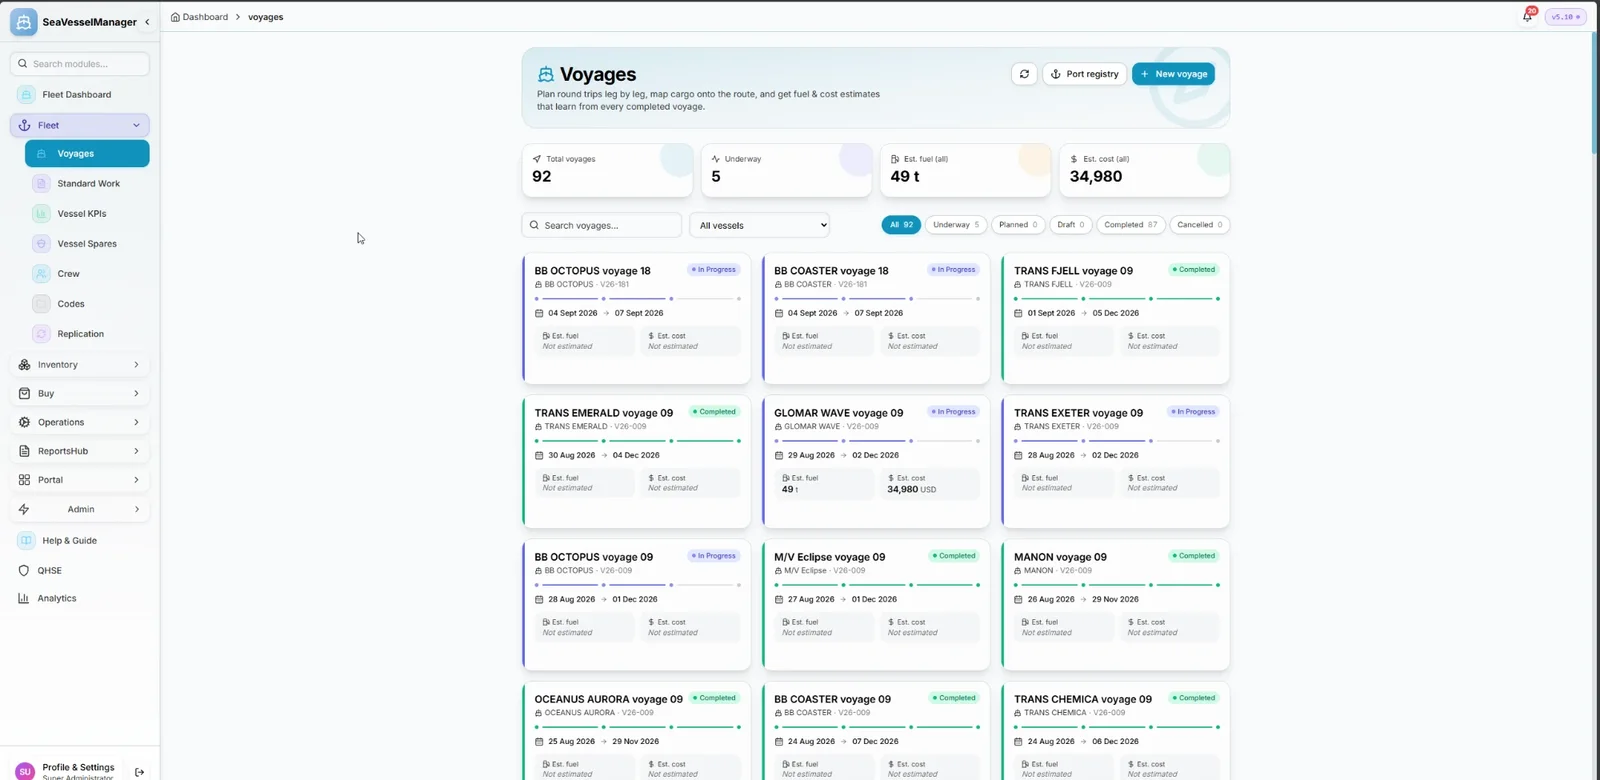Open Profile & Settings
This screenshot has width=1600, height=780.
[78, 770]
